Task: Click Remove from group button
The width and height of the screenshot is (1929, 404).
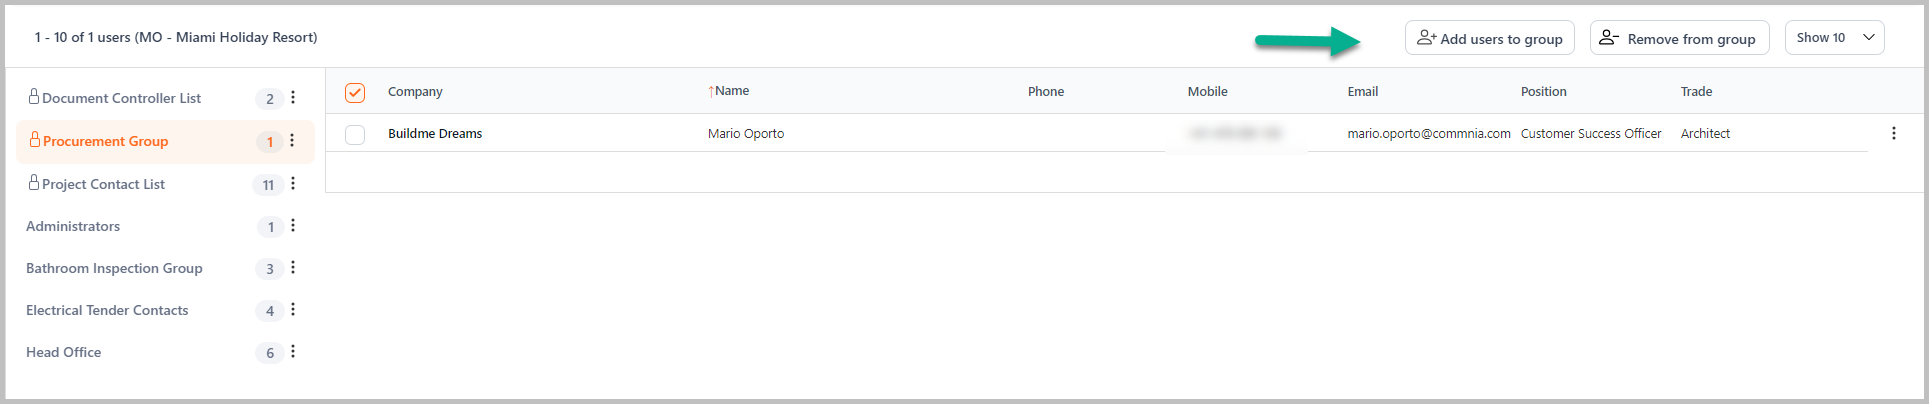Action: [x=1679, y=38]
